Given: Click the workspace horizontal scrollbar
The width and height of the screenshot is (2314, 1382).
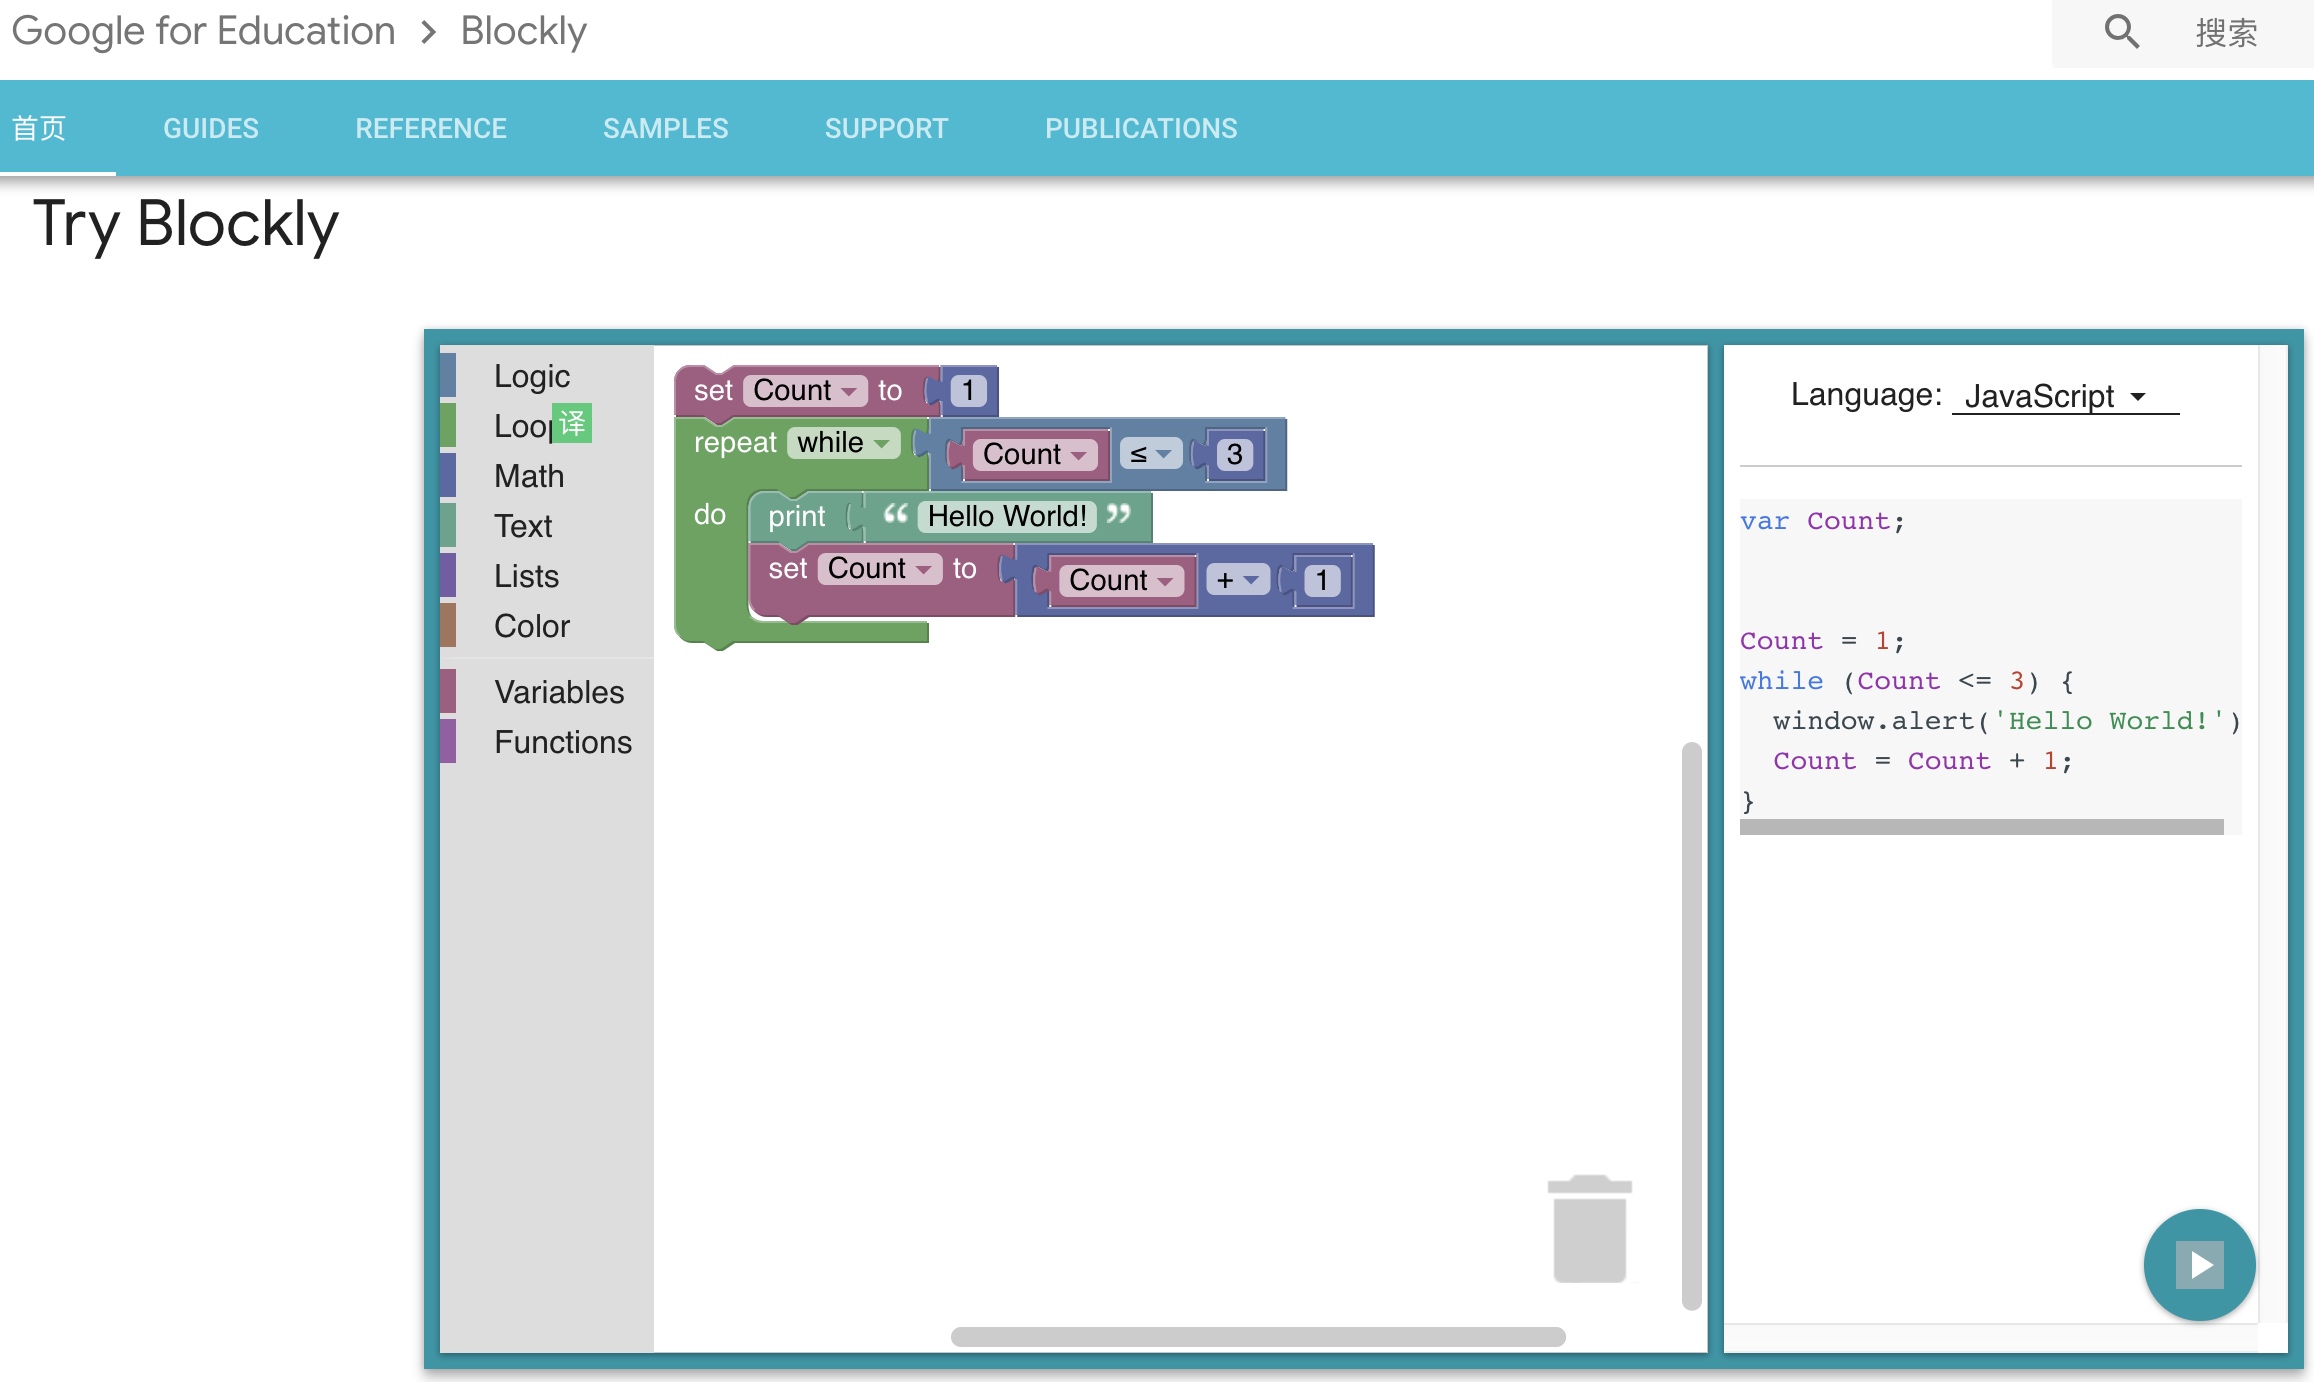Looking at the screenshot, I should [x=1258, y=1337].
